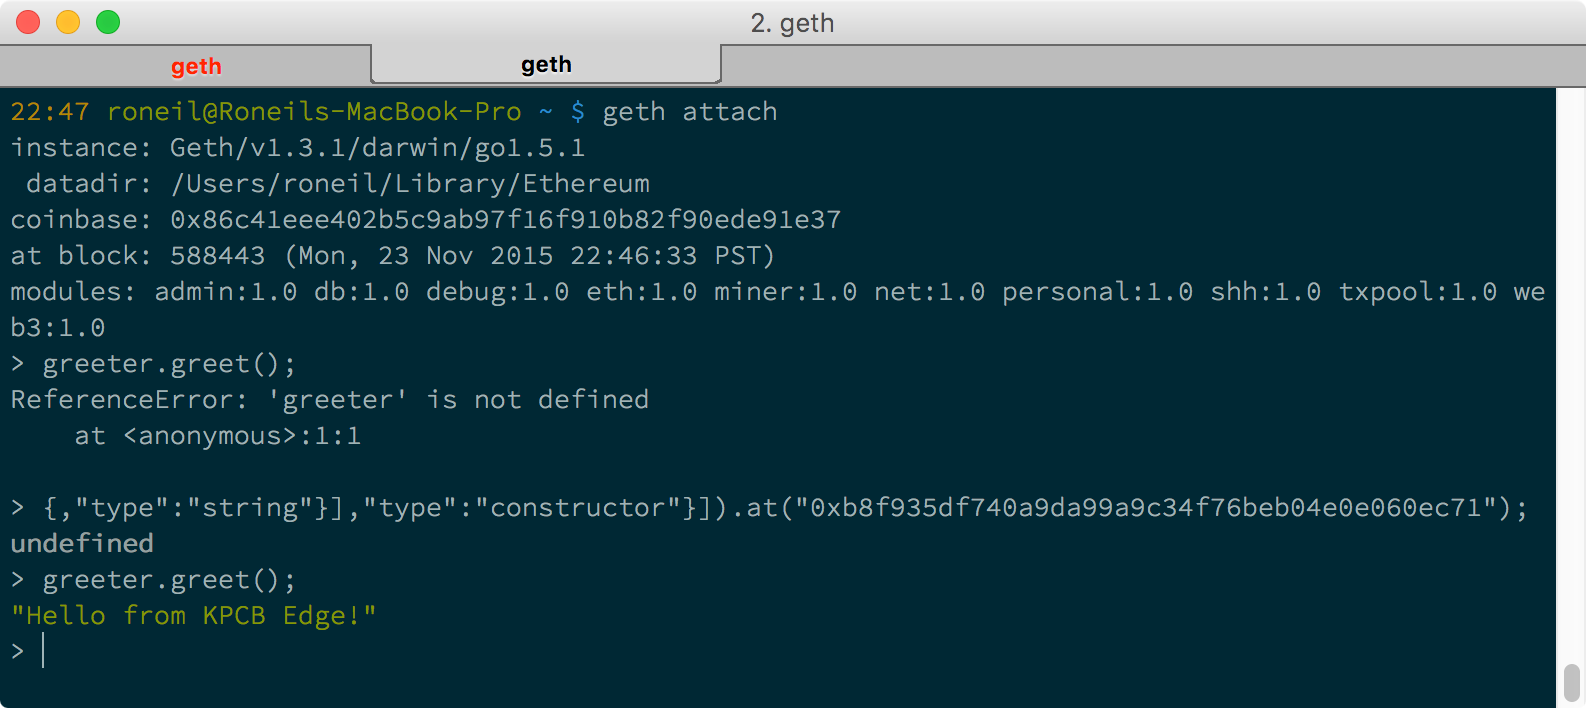
Task: Click the contract address 0xb8f935df... string
Action: [1145, 508]
